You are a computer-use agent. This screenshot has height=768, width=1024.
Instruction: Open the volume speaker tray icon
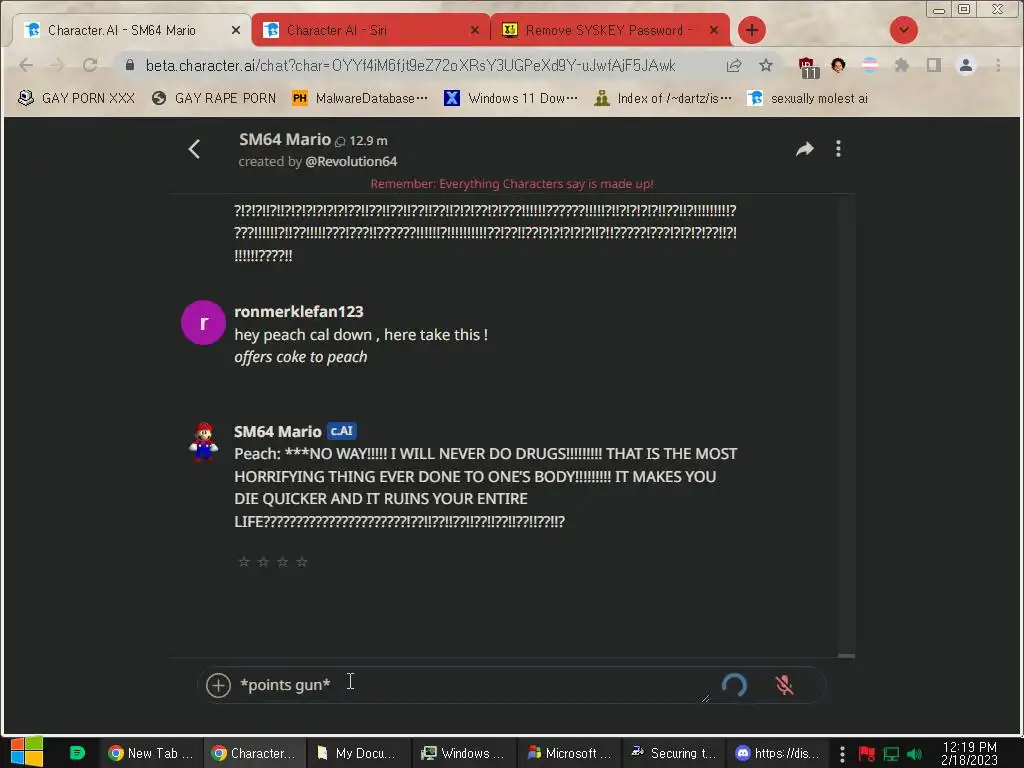pos(915,754)
